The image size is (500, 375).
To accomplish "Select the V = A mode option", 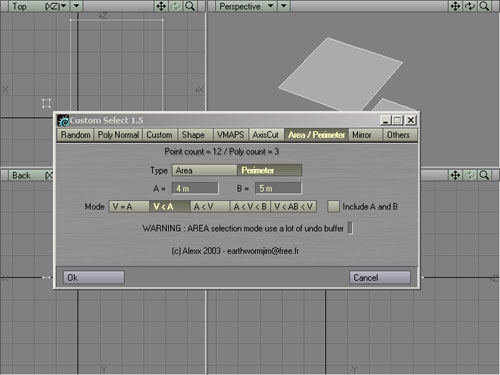I will point(129,207).
